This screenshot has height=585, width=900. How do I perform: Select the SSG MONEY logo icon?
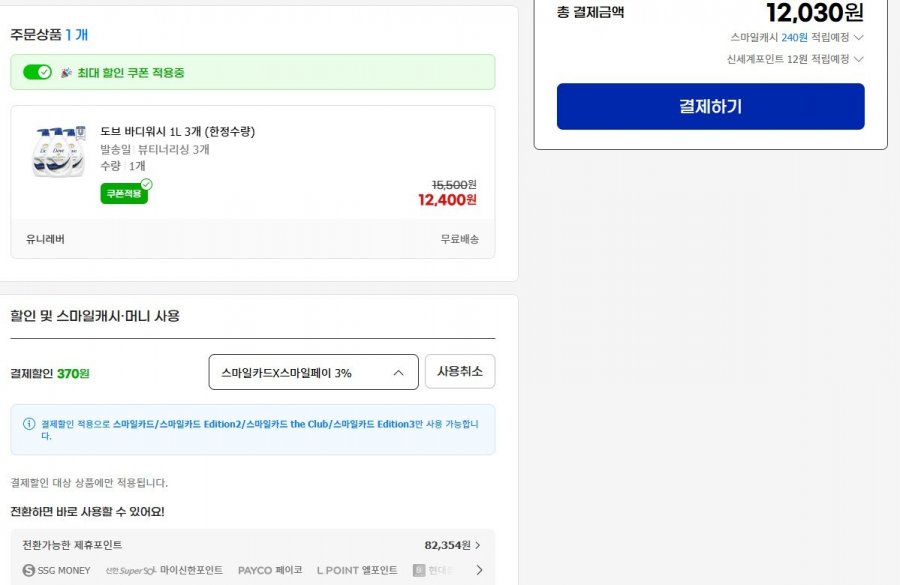(x=29, y=570)
